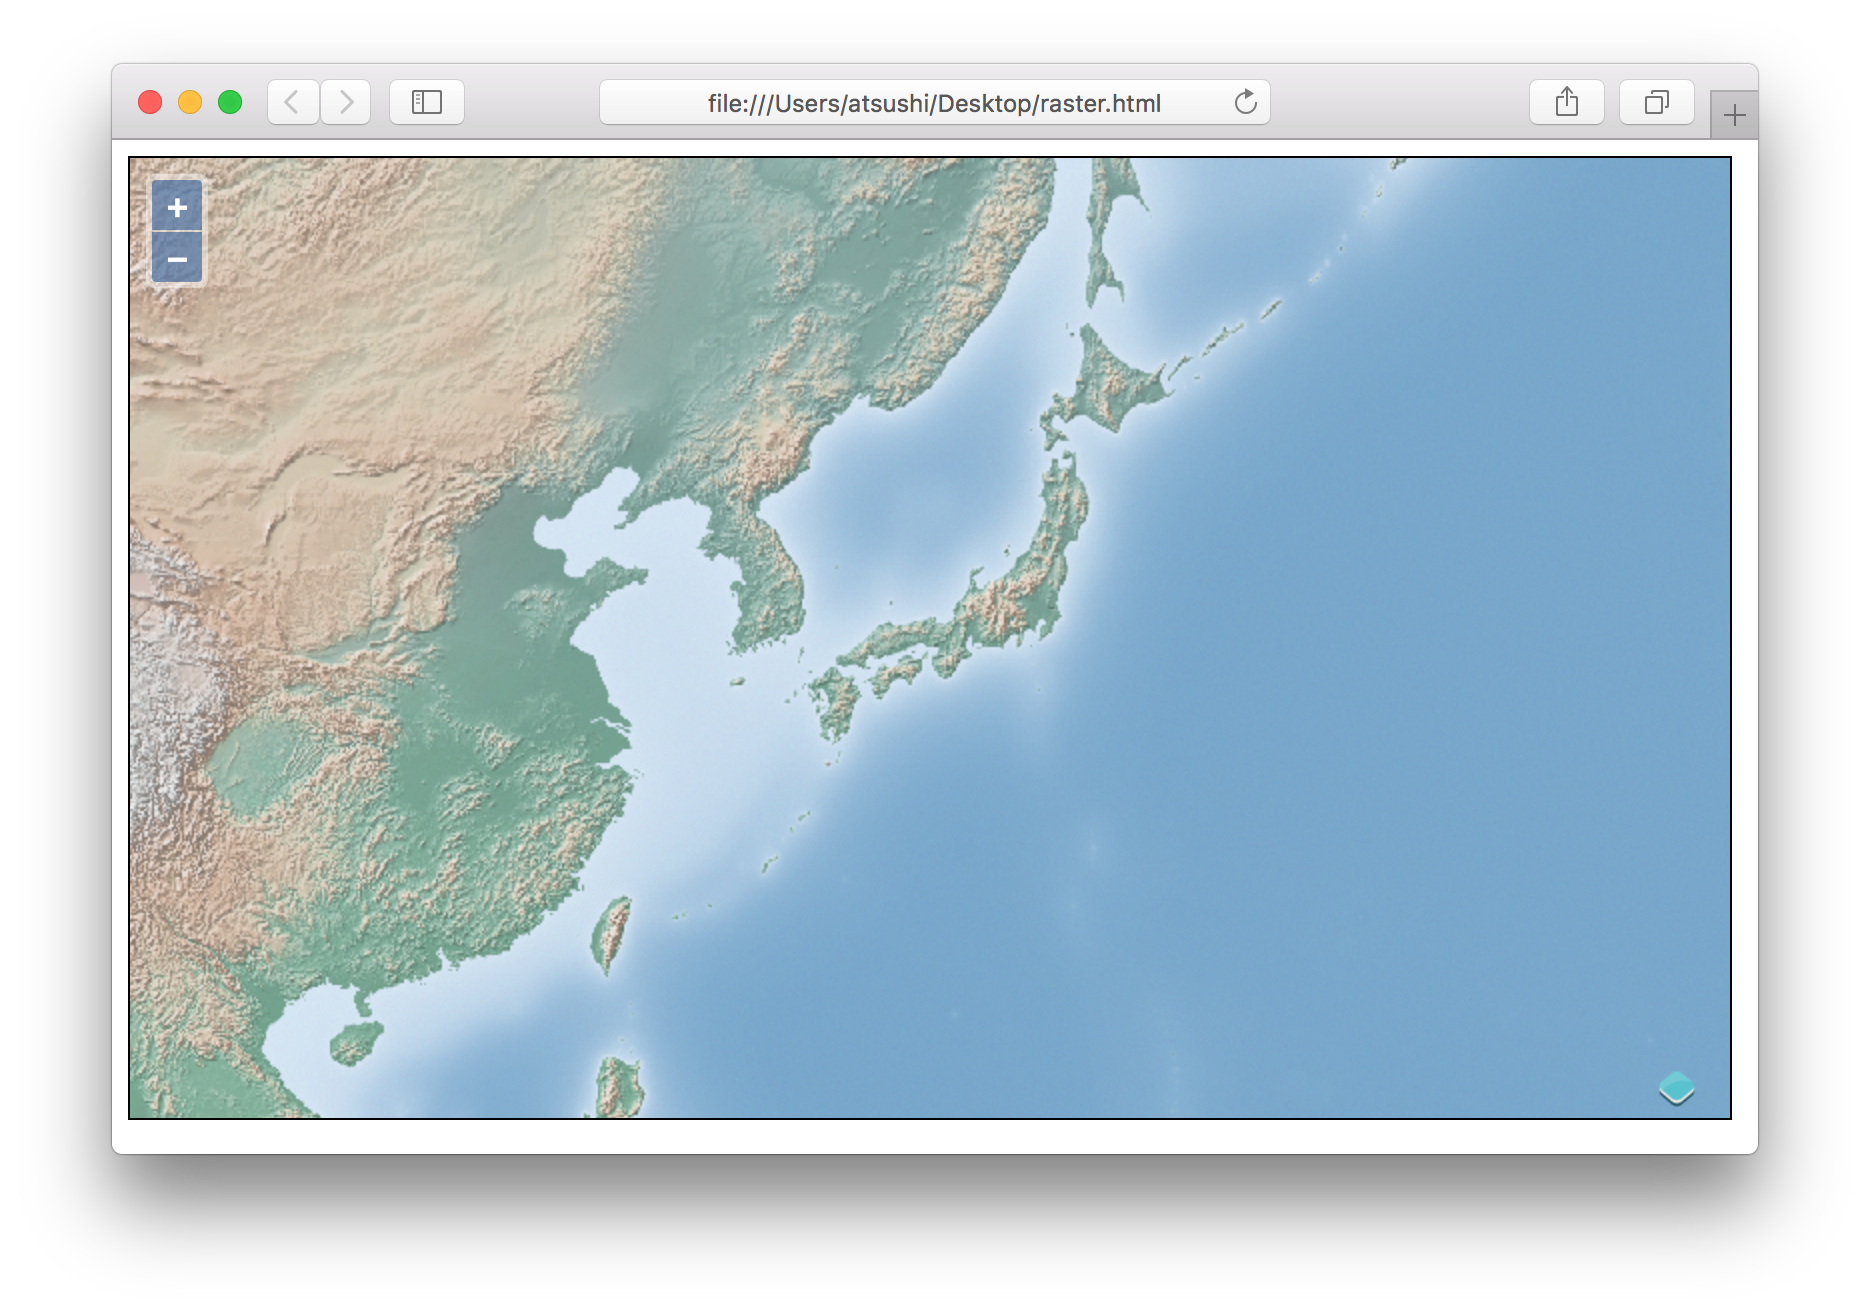
Task: Show the tab overview
Action: (1656, 102)
